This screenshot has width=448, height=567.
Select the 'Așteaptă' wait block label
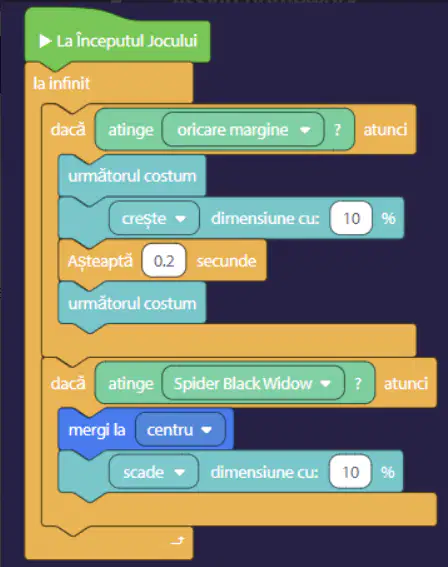pyautogui.click(x=100, y=261)
